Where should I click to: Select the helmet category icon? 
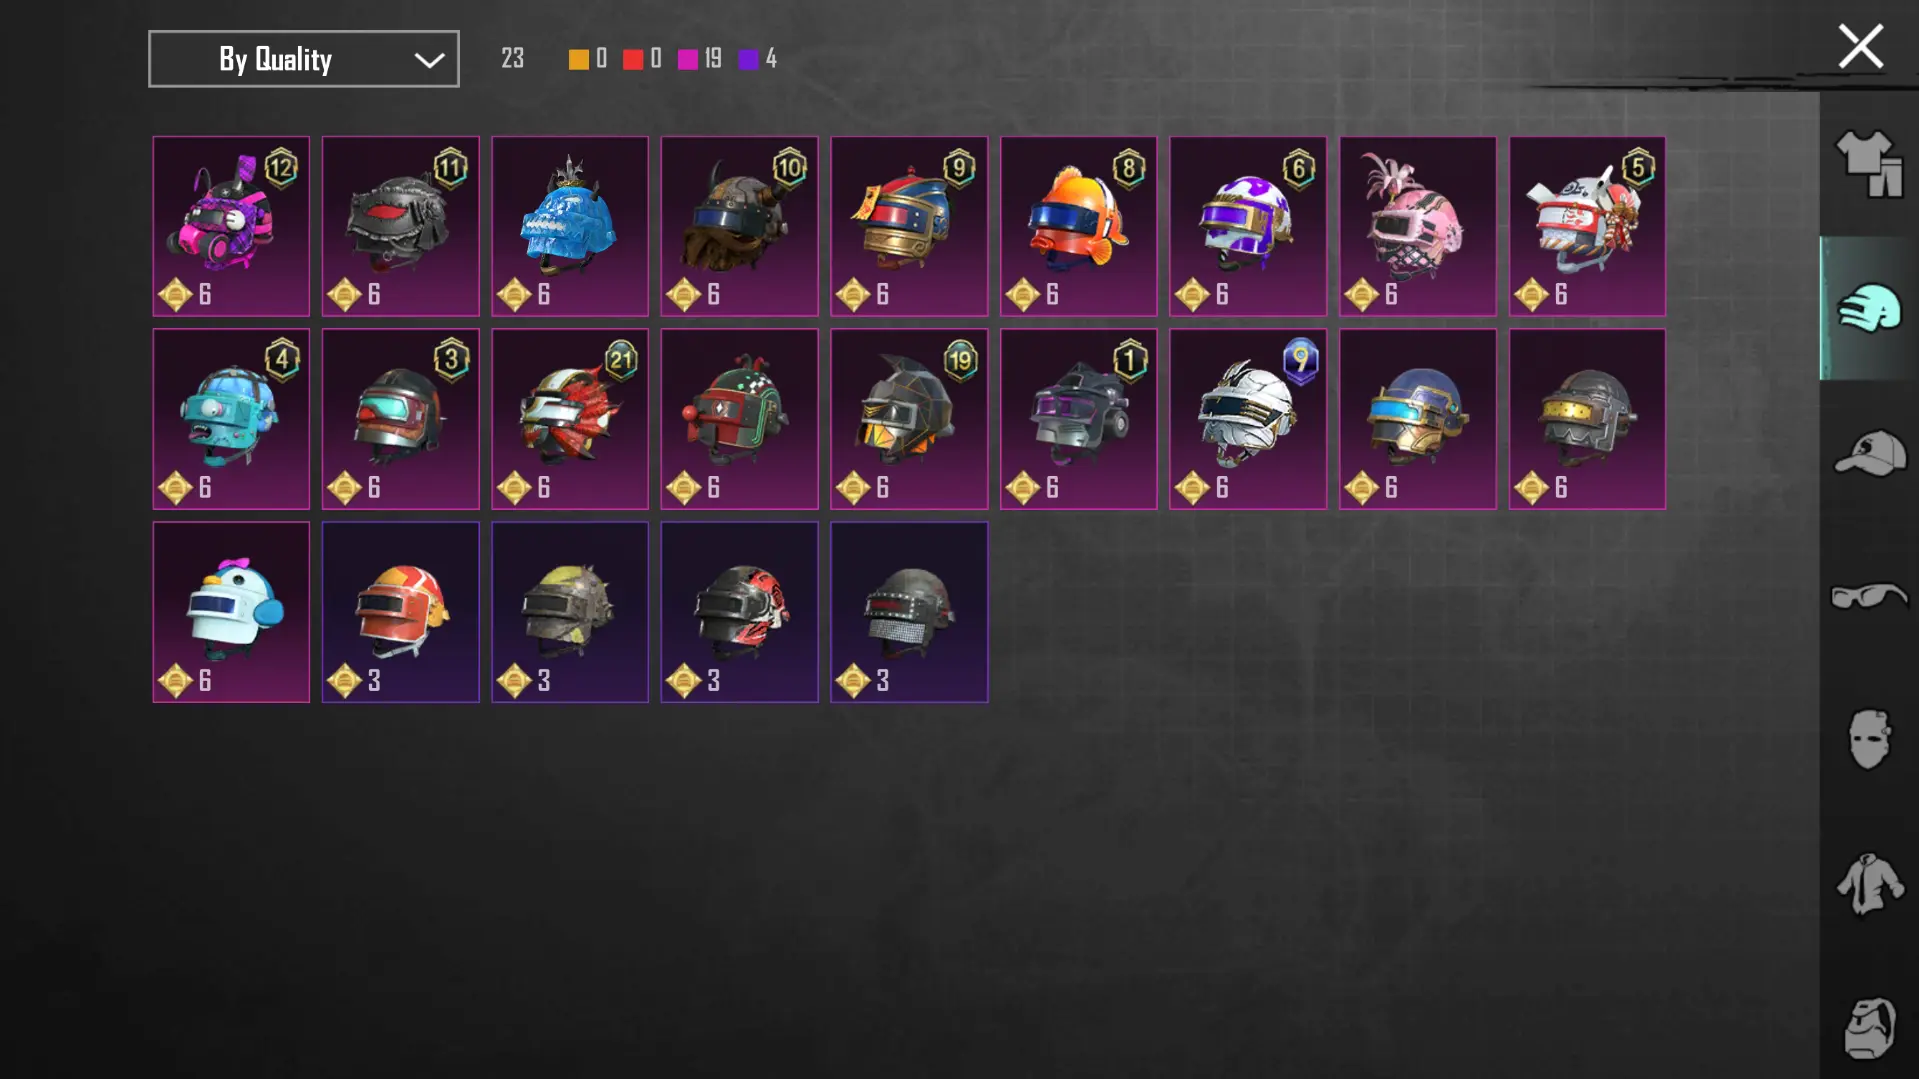click(1868, 308)
